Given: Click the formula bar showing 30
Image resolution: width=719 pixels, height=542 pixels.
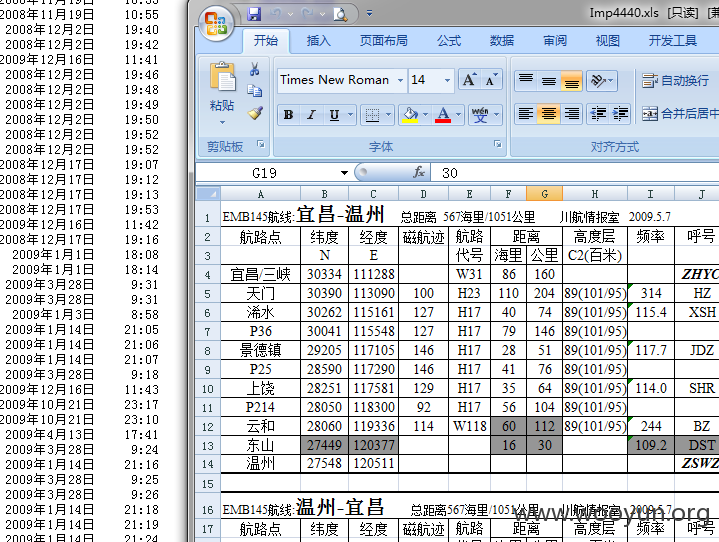Looking at the screenshot, I should click(x=575, y=173).
